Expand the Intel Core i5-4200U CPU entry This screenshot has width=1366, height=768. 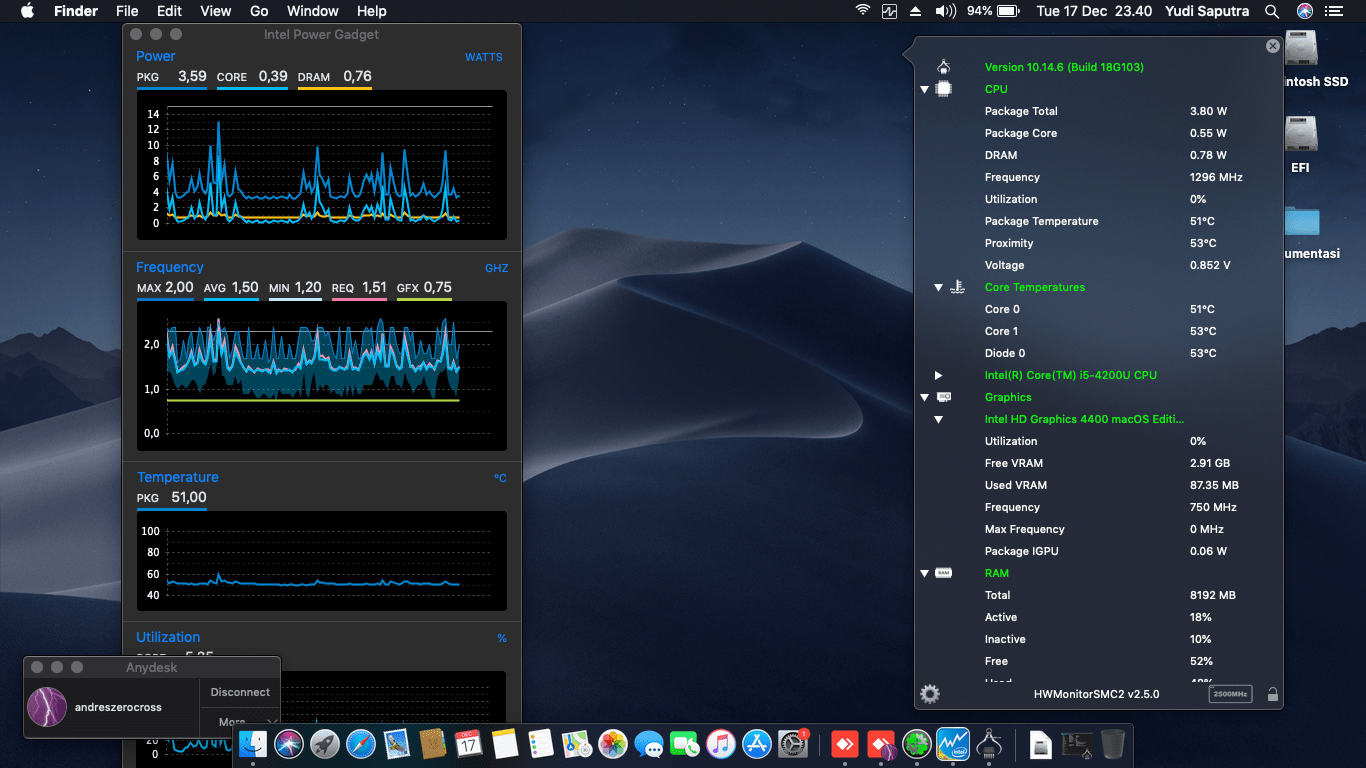coord(938,375)
